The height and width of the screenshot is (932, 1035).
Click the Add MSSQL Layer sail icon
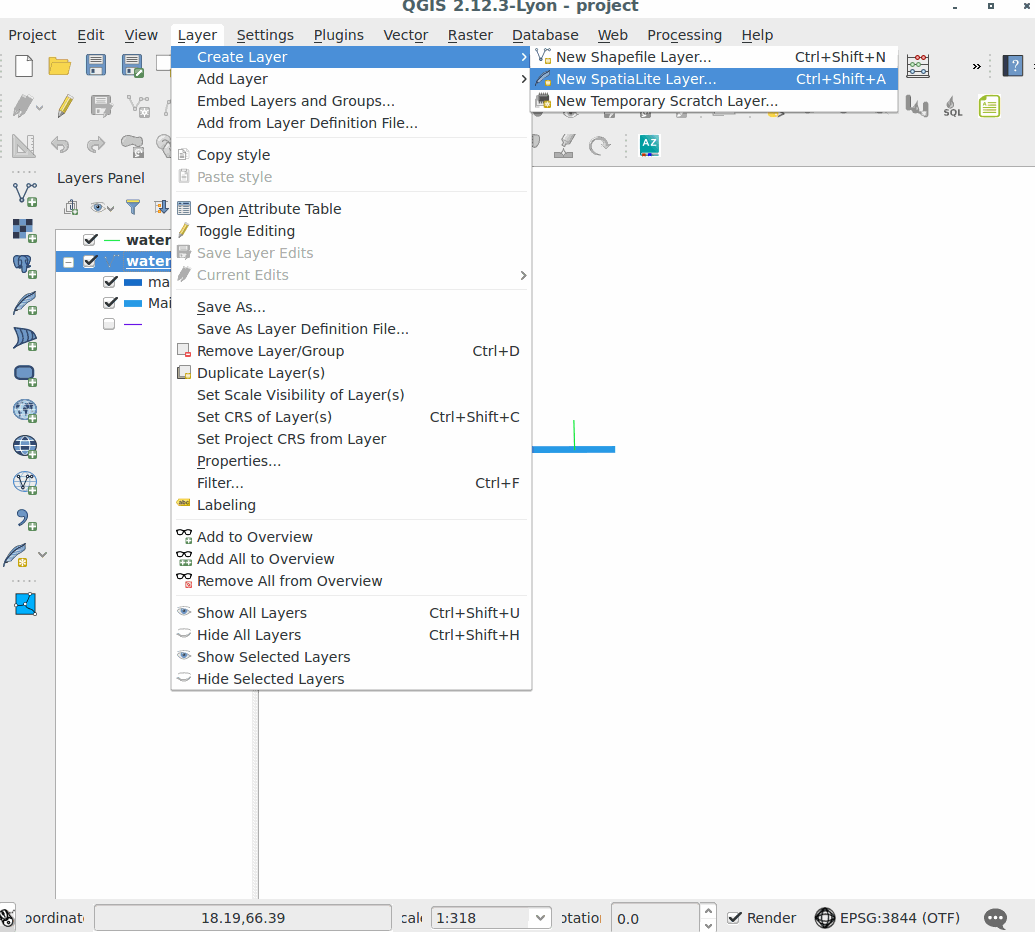click(x=25, y=339)
